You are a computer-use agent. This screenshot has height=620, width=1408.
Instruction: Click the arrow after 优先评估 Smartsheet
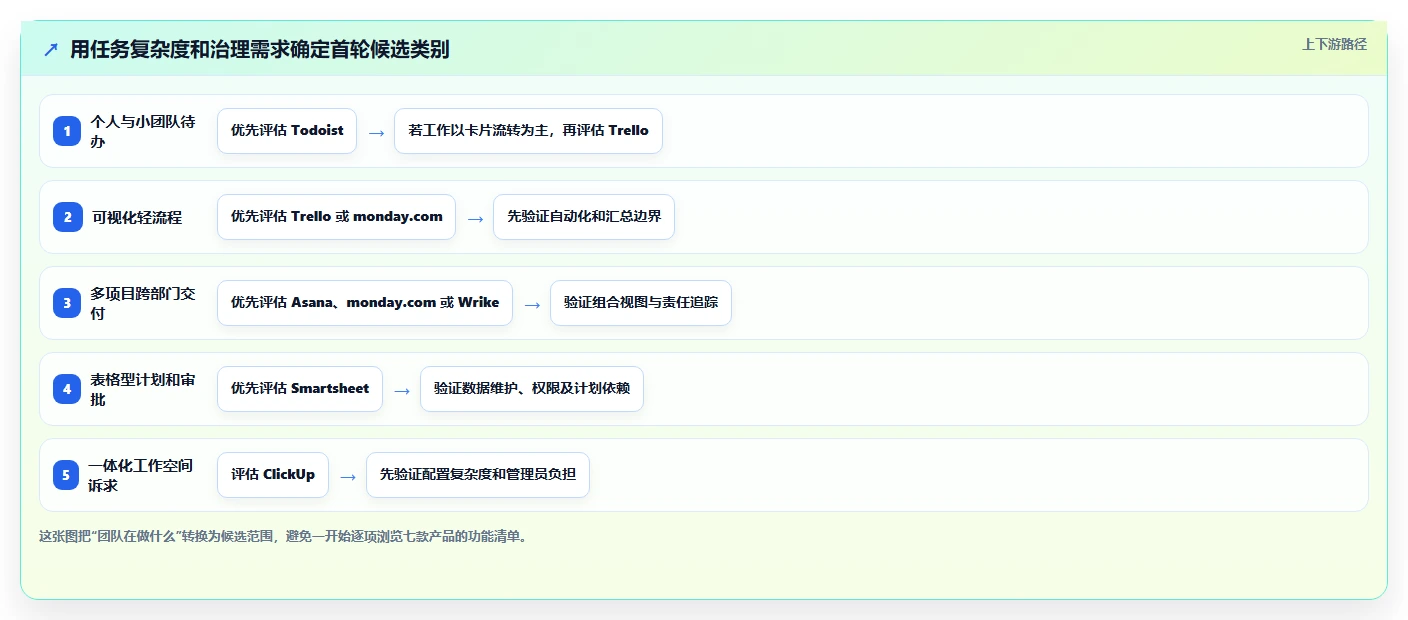[x=402, y=390]
